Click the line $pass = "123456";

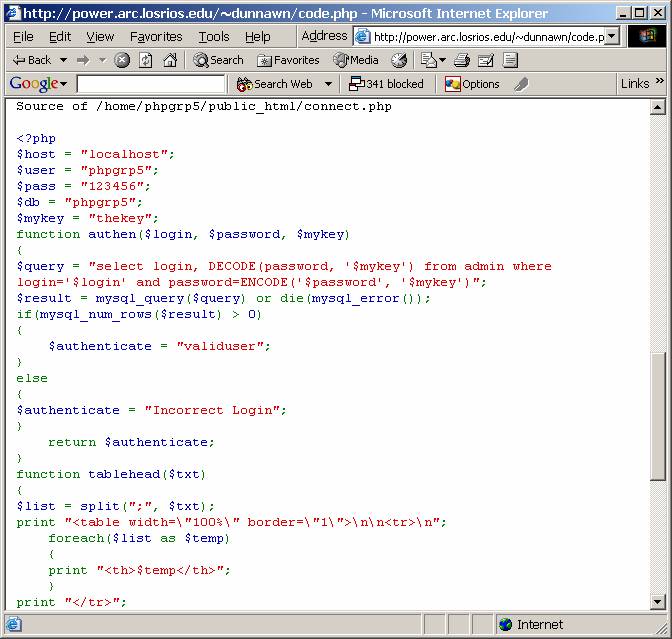[x=84, y=186]
